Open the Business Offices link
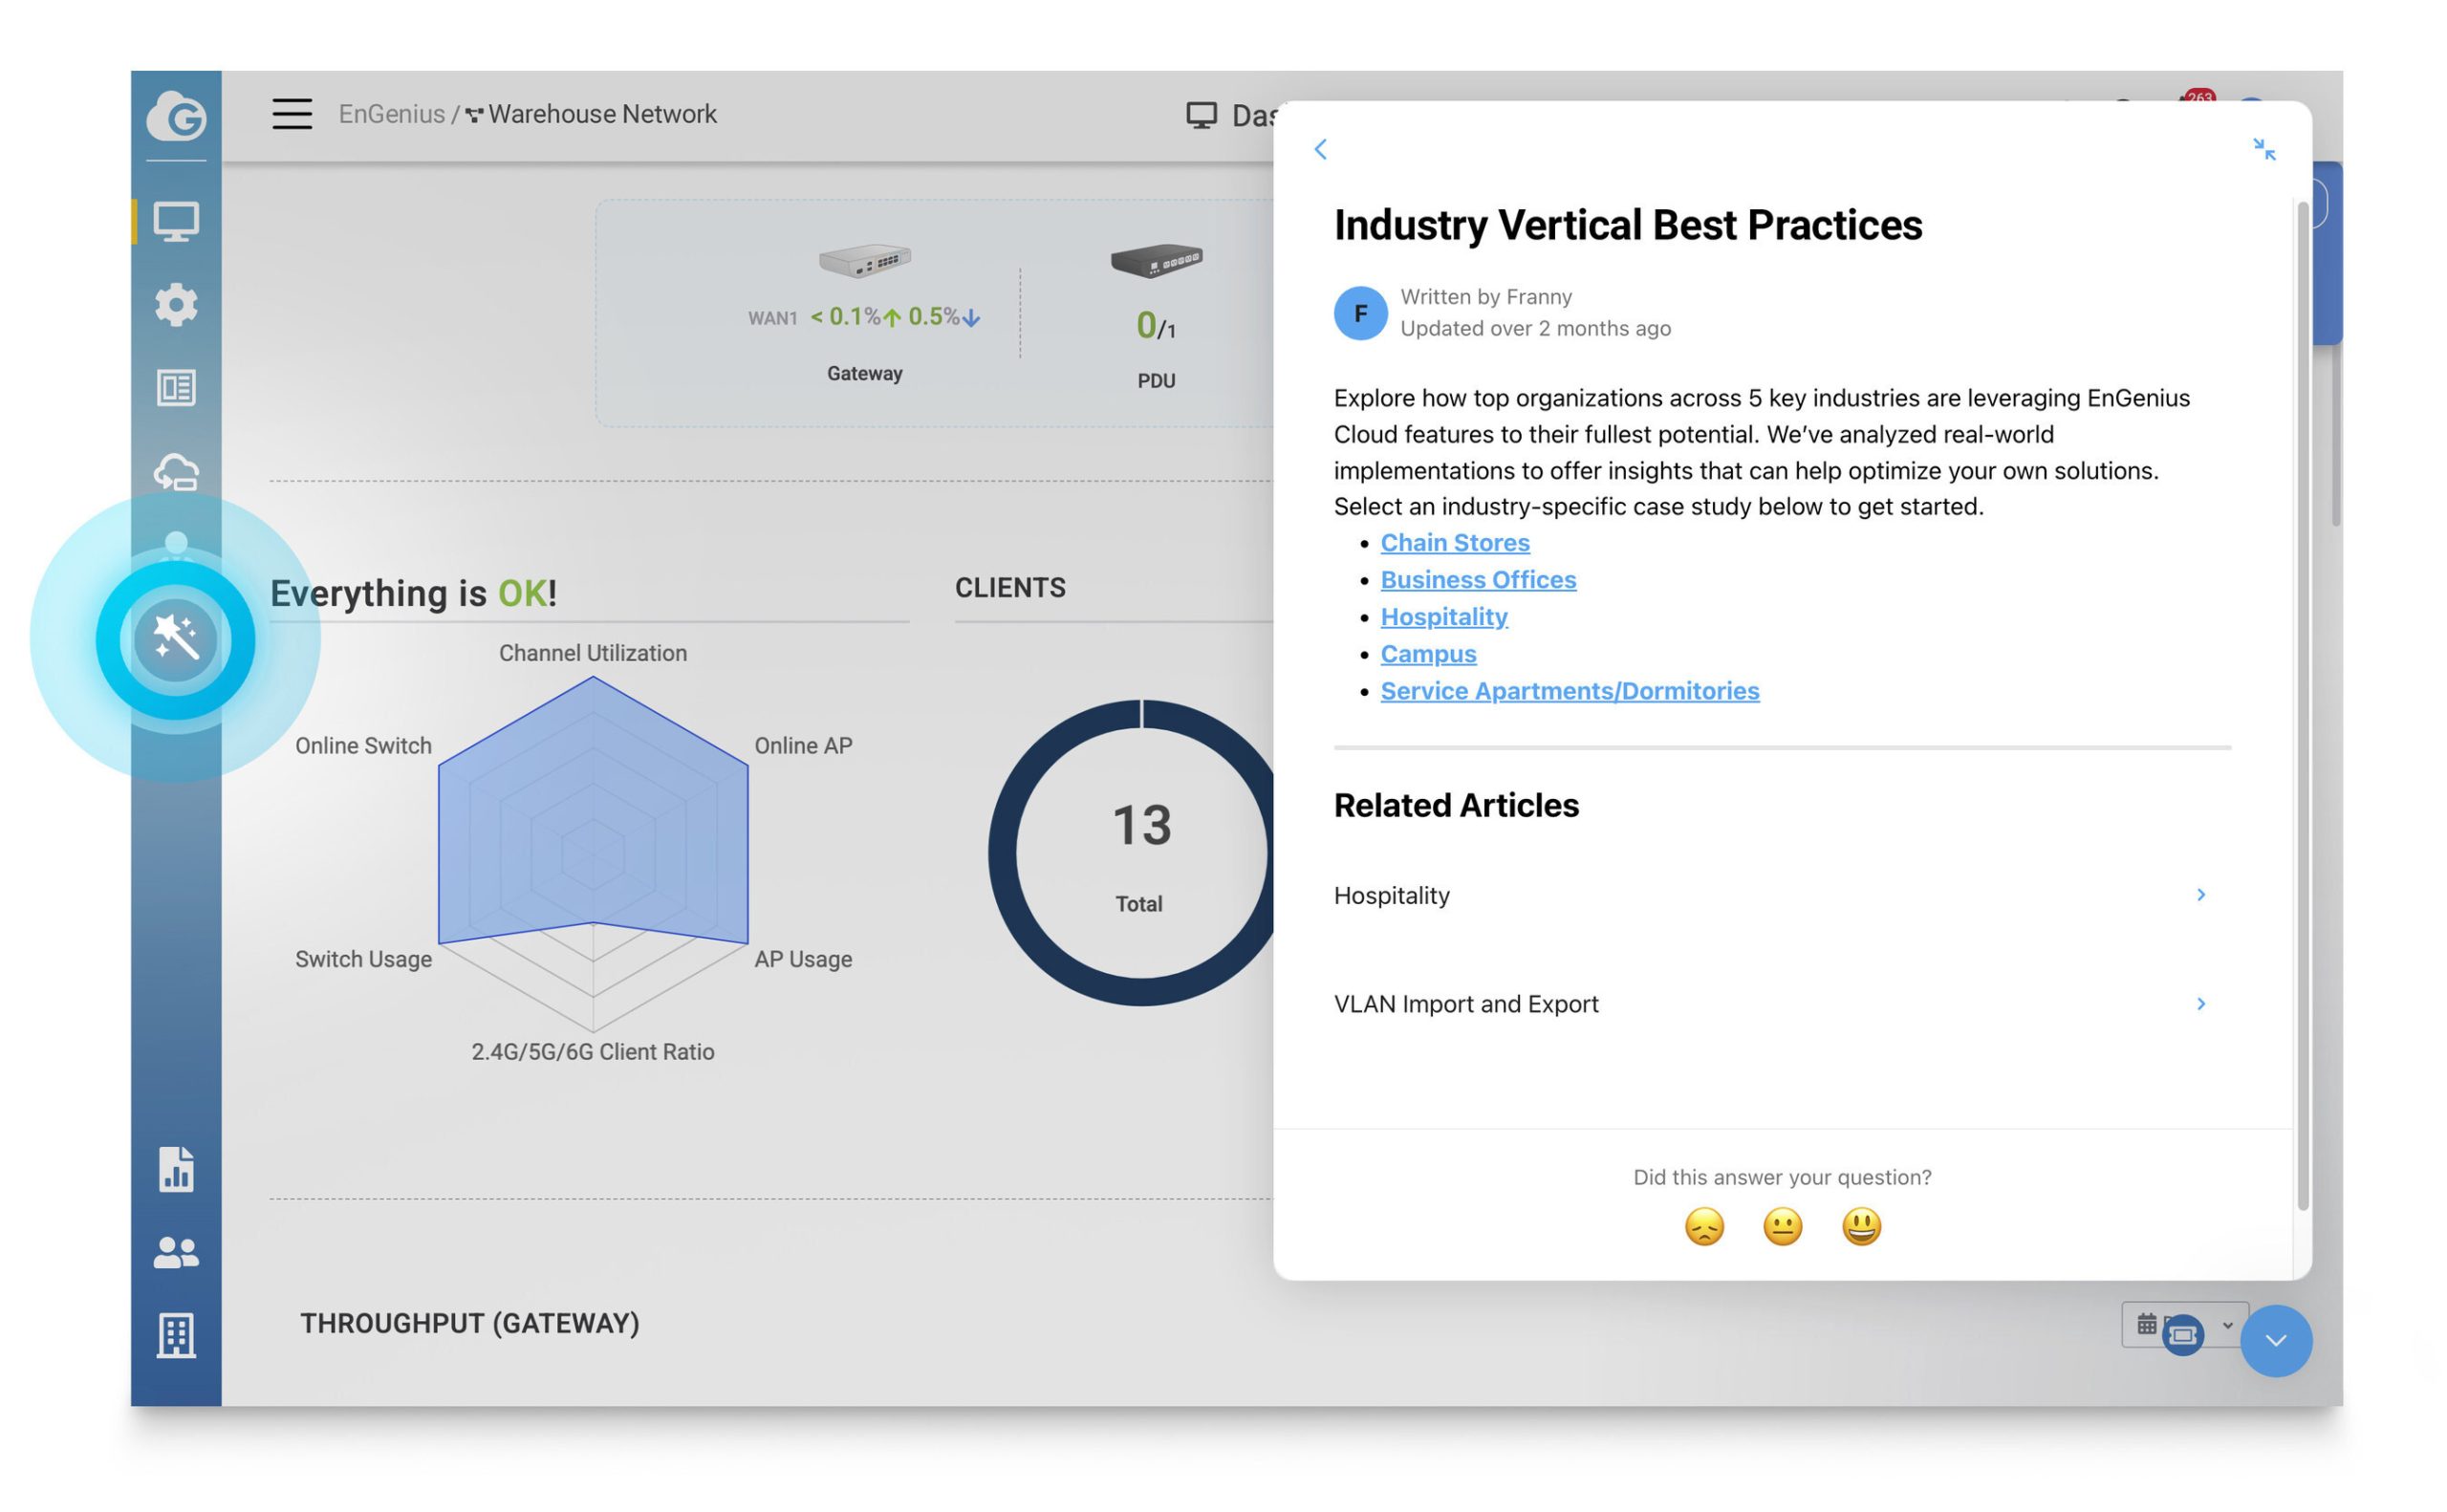Screen dimensions: 2447x1512 point(1478,580)
